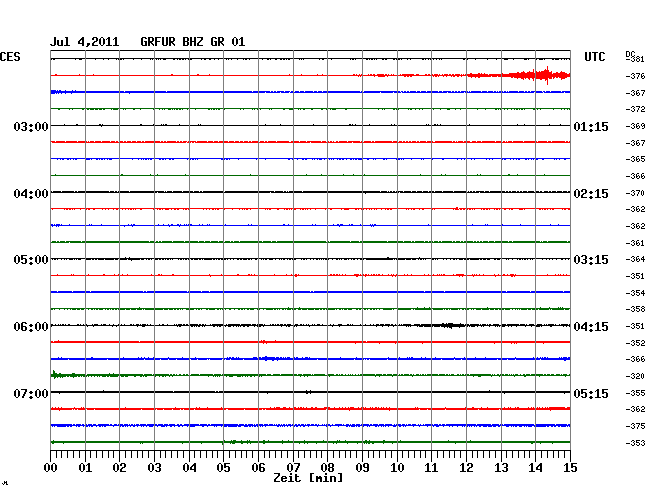The image size is (650, 494).
Task: Select the "14" minute axis tick label
Action: [535, 467]
